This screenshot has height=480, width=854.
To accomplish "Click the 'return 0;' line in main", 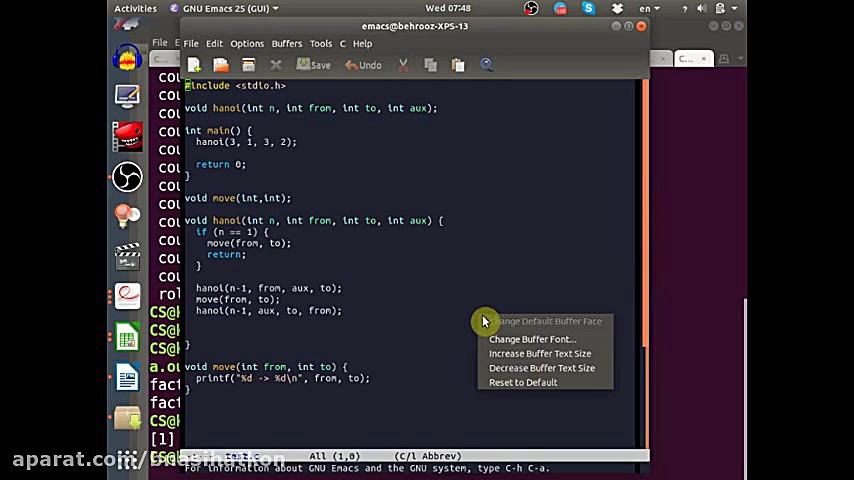I will click(x=221, y=164).
